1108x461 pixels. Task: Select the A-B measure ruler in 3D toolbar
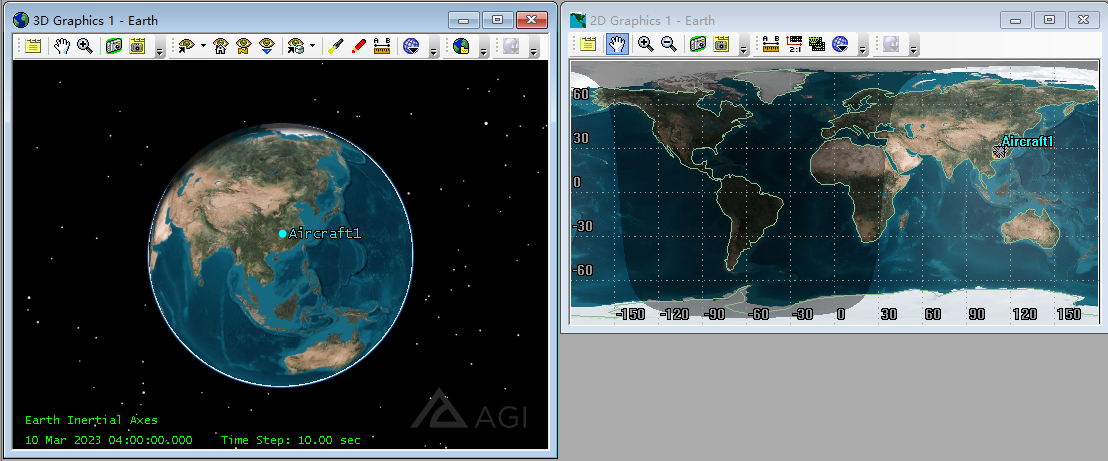(x=382, y=47)
